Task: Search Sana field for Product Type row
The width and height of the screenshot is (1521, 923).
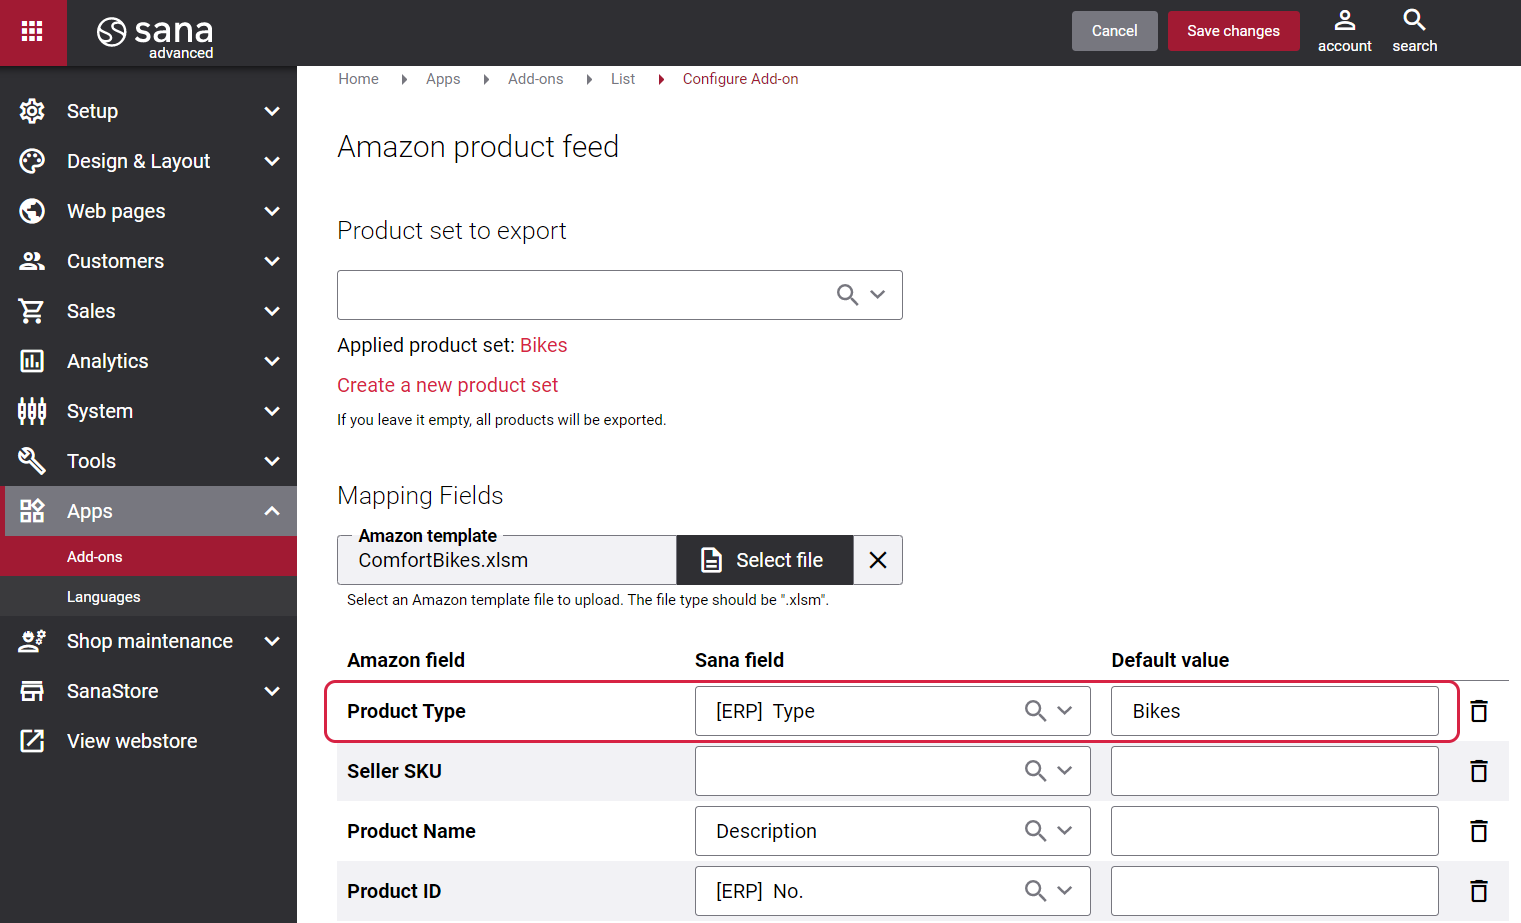Action: 1035,711
